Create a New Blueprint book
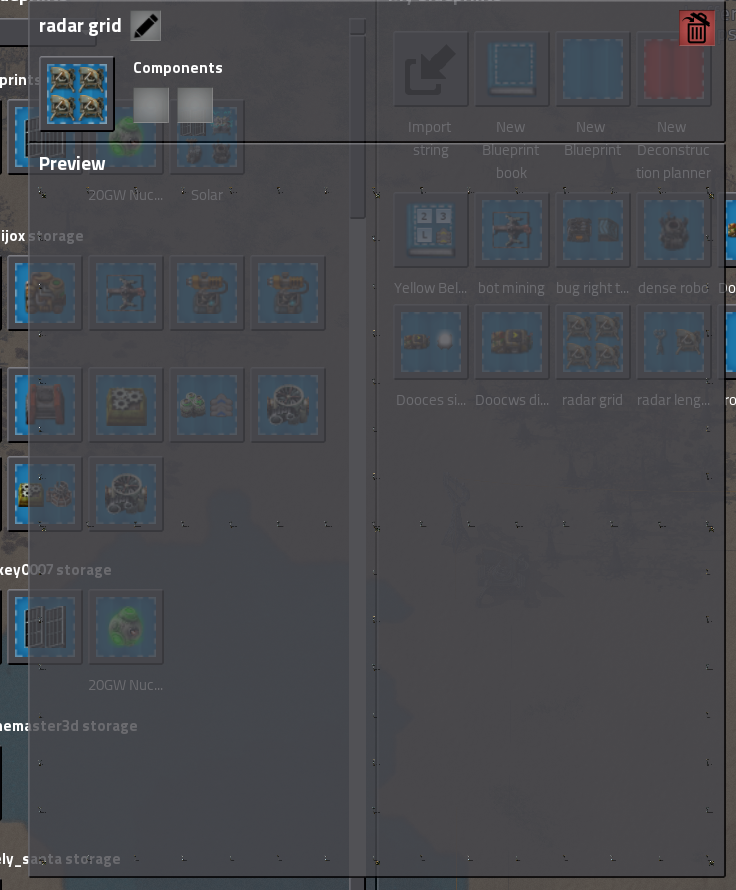Screen dimensions: 736x890 tap(511, 69)
